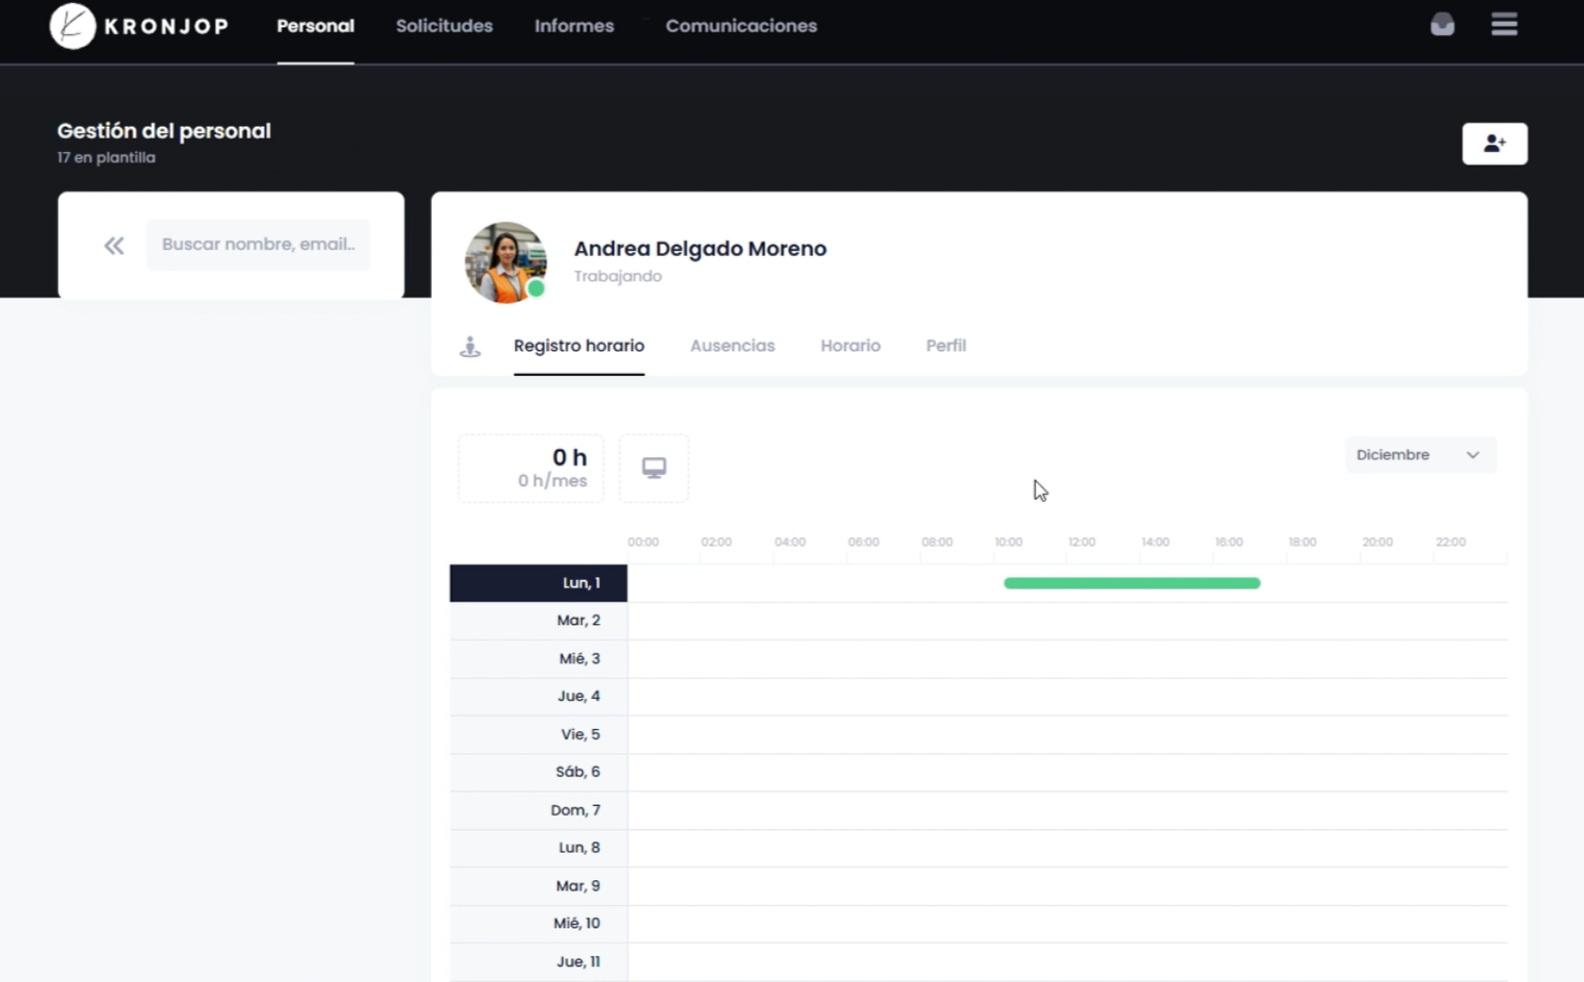Click Andrea Delgado Moreno's profile photo

click(505, 262)
